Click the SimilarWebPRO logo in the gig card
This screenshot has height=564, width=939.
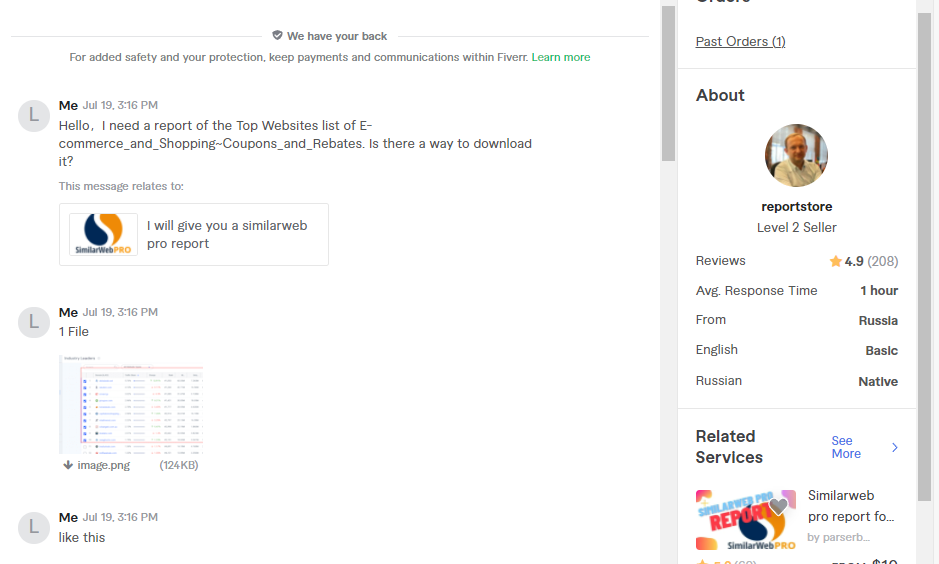[x=104, y=234]
